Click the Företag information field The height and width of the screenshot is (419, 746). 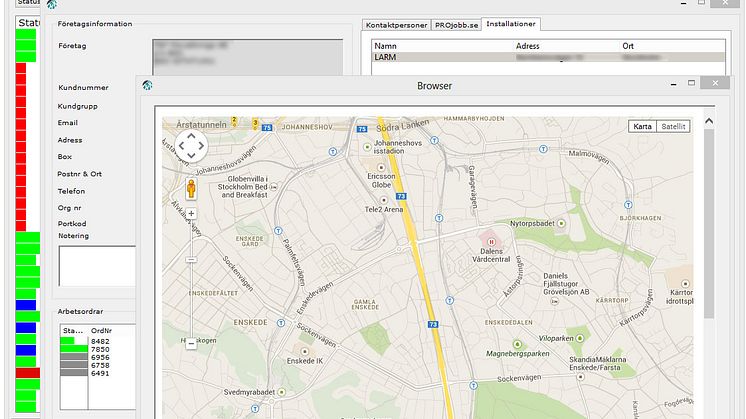click(x=247, y=57)
